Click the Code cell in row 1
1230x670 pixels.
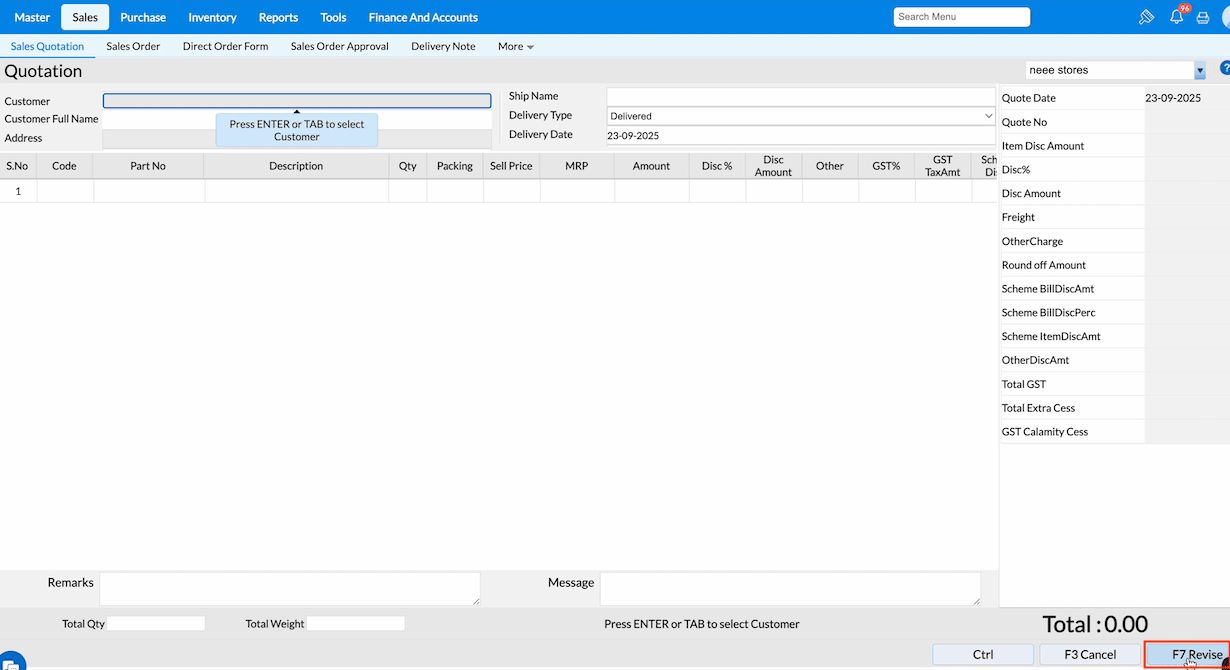[65, 191]
